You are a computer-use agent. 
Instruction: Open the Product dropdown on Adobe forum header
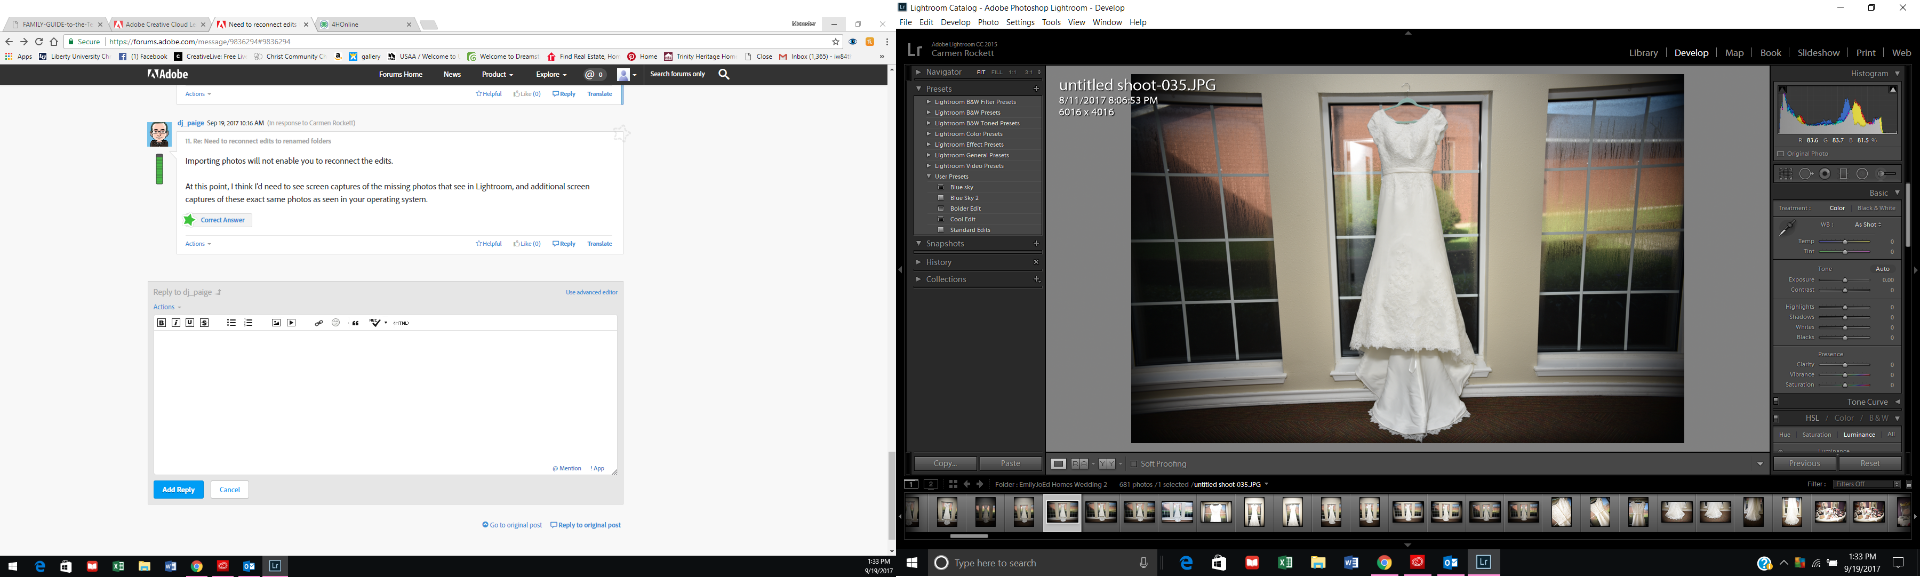(x=497, y=74)
